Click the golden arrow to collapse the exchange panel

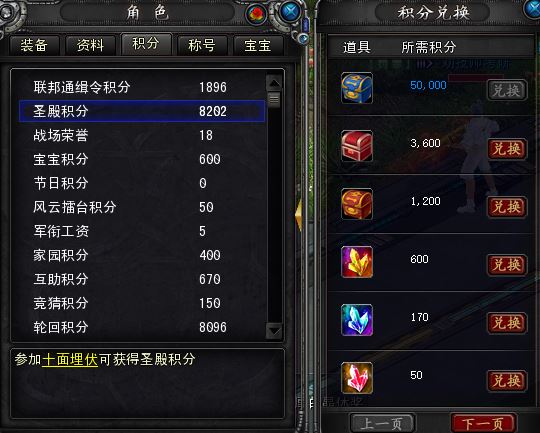tap(299, 215)
